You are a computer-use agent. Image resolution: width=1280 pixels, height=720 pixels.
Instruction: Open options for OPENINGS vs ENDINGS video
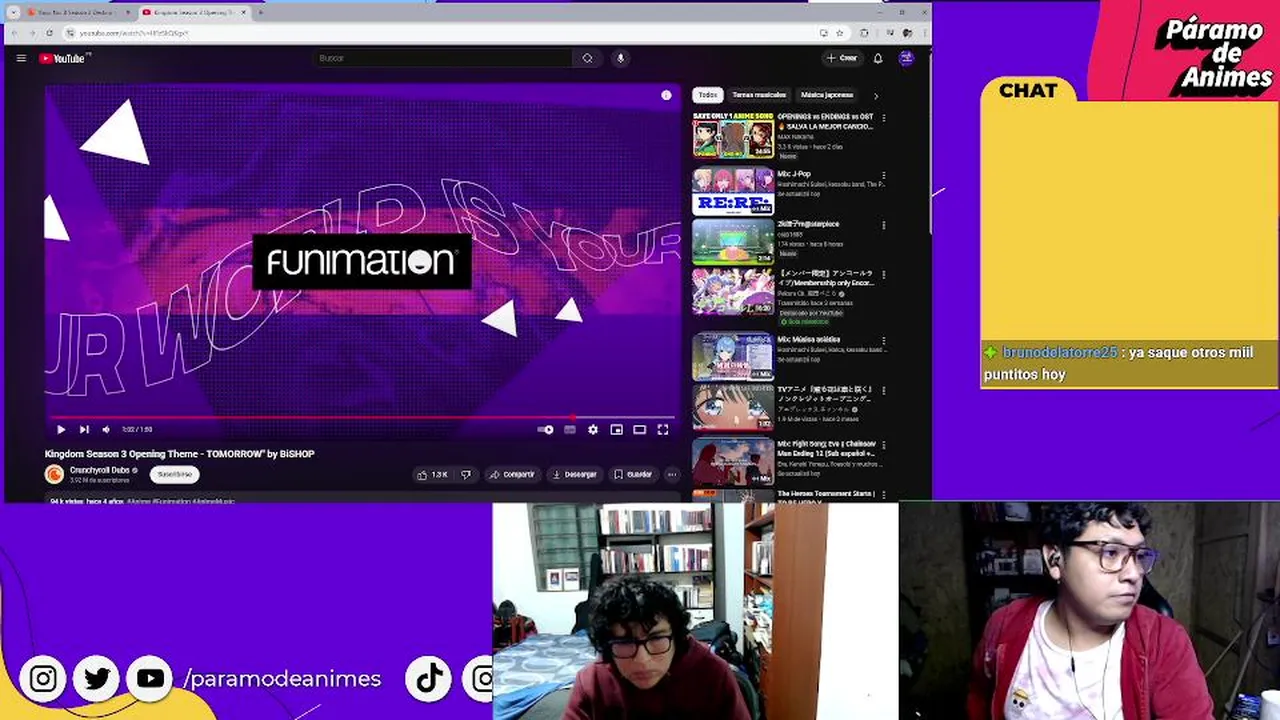click(883, 118)
